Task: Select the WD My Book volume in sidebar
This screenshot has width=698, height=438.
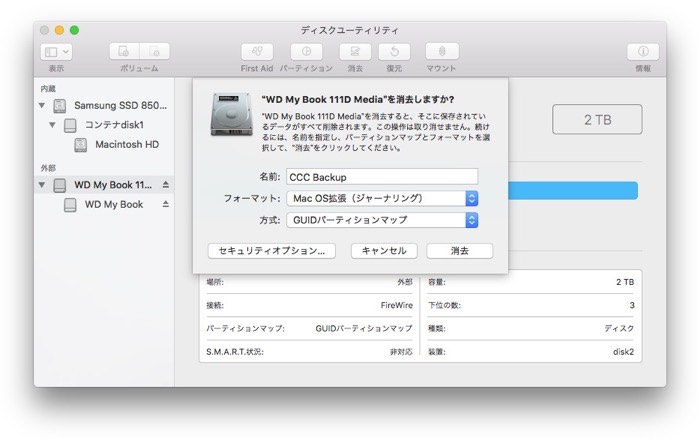Action: coord(114,204)
